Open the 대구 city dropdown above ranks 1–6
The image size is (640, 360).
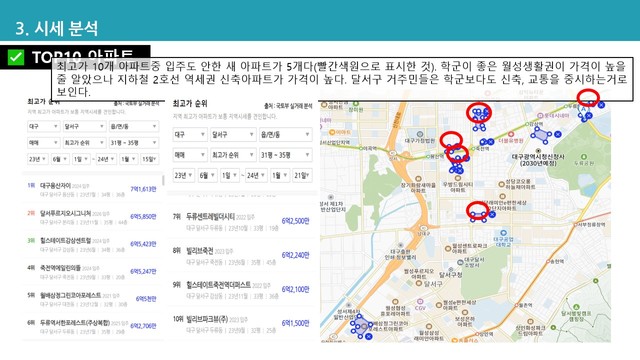[x=44, y=127]
